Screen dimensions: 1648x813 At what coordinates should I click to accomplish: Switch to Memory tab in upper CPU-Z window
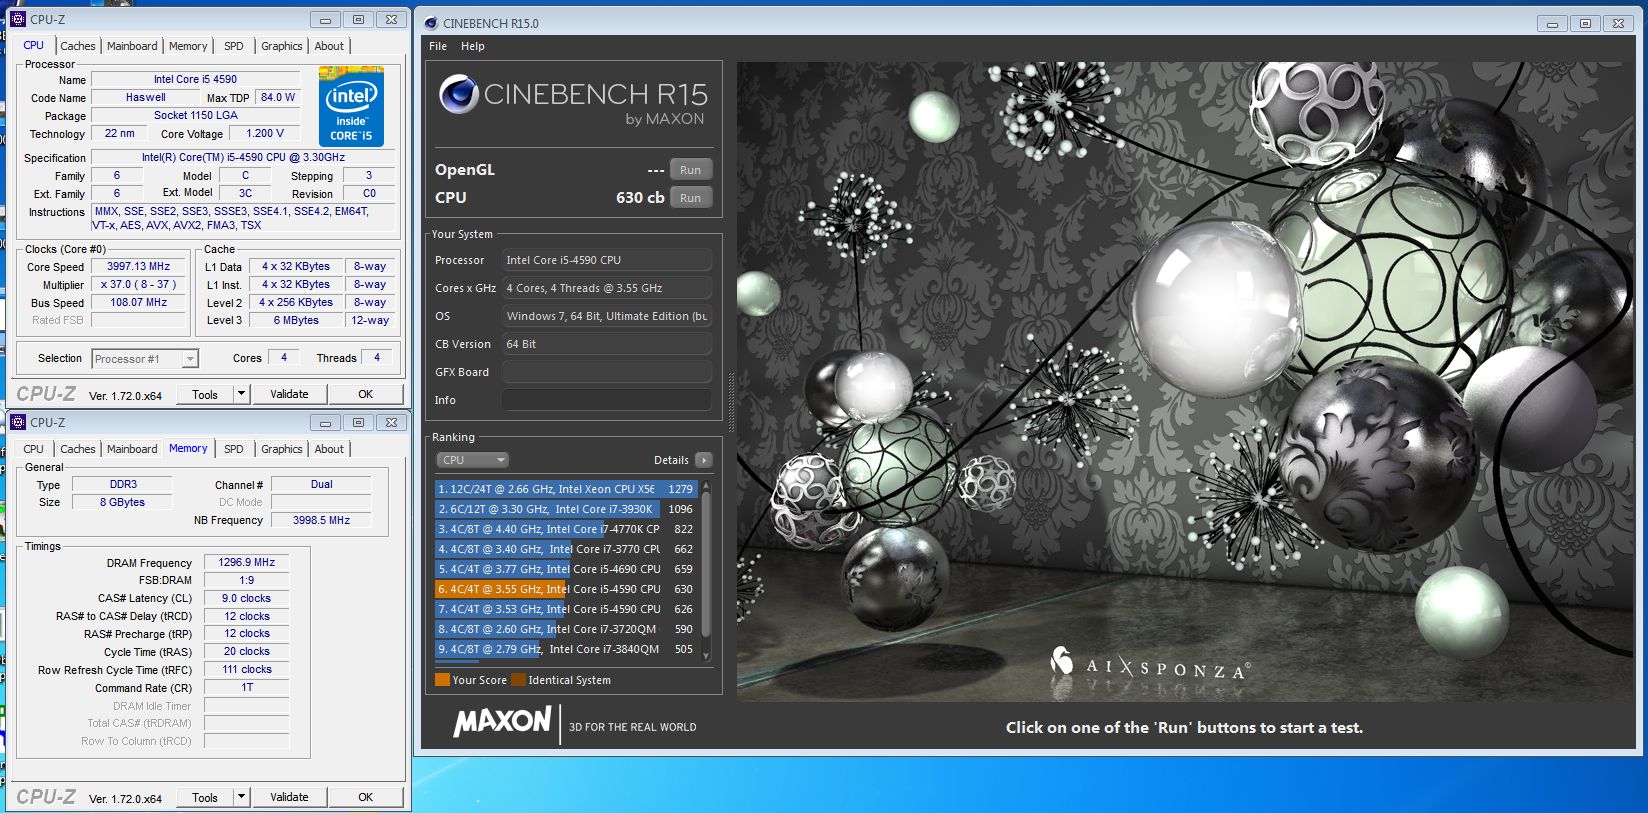point(188,46)
